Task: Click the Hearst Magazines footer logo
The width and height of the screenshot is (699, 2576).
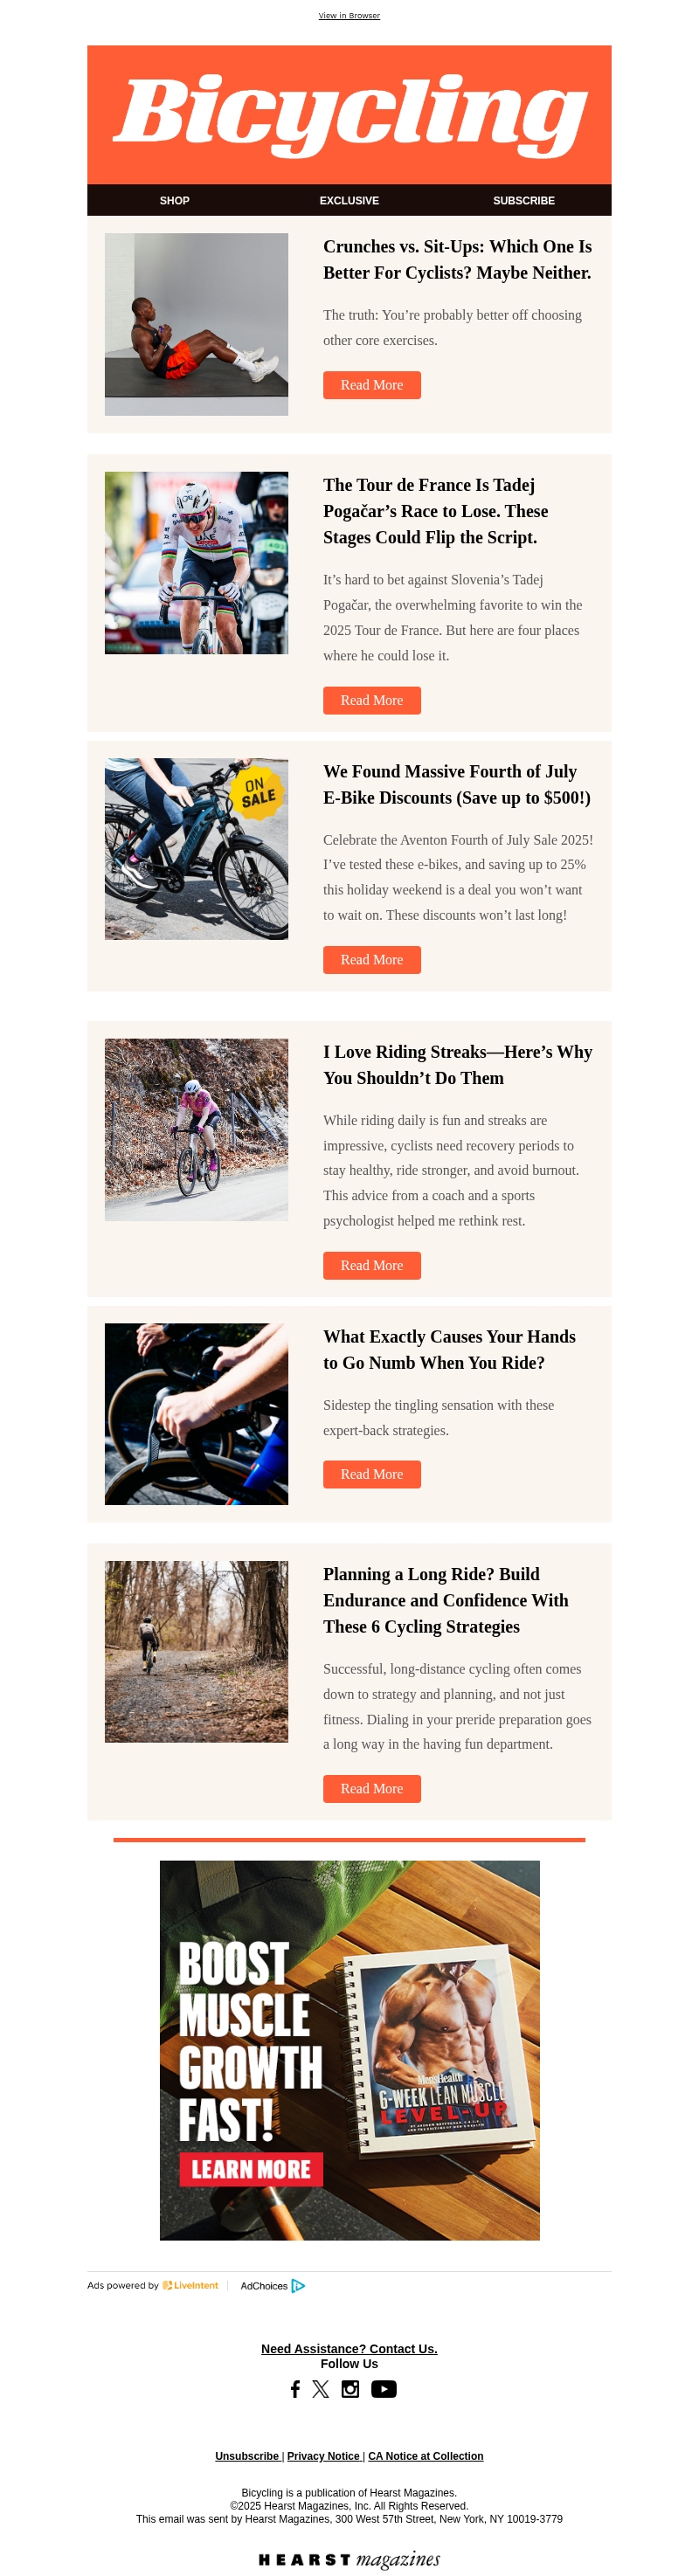Action: [x=349, y=2559]
